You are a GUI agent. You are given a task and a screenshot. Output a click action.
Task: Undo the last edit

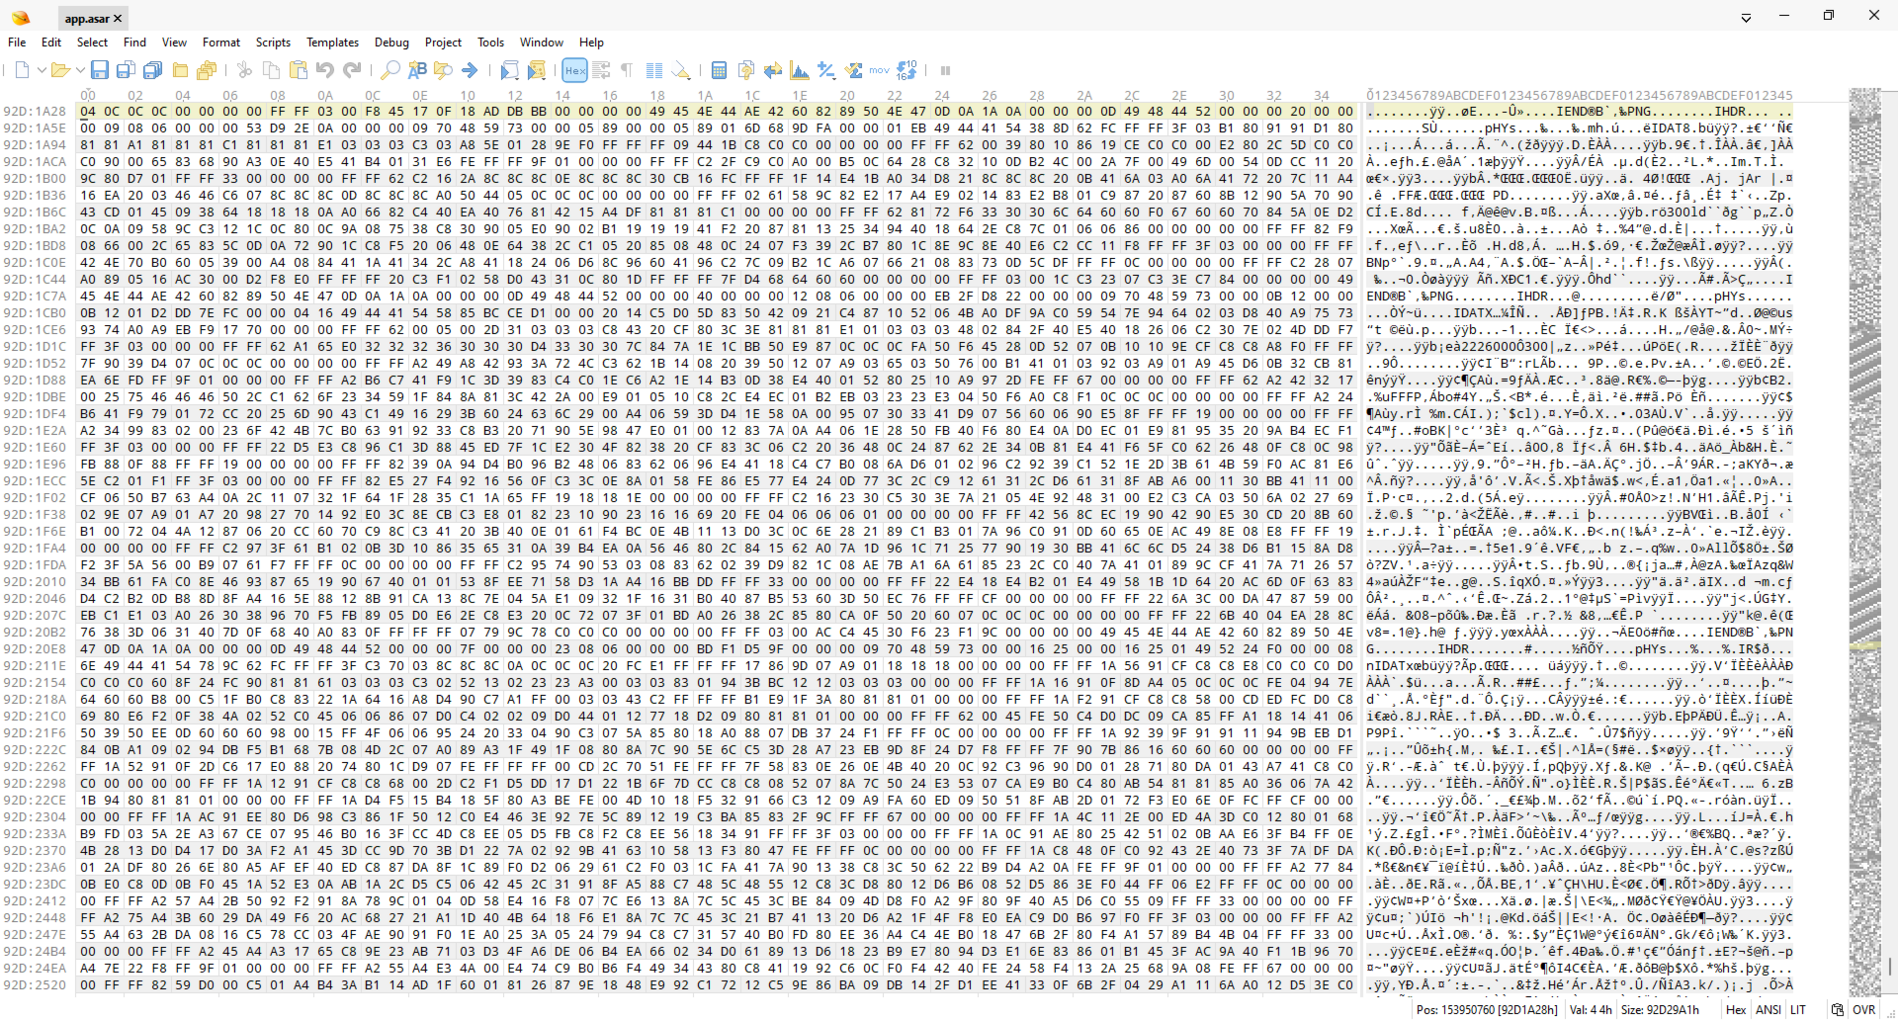pyautogui.click(x=325, y=70)
